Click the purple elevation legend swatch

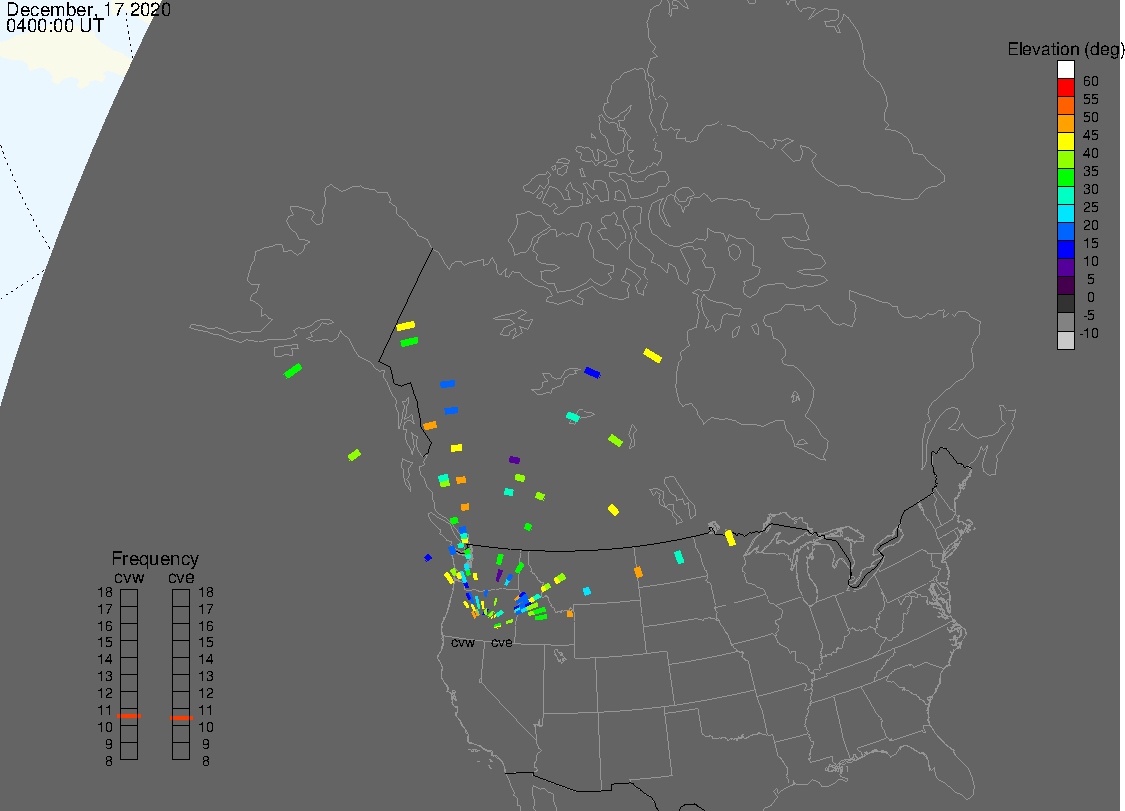(x=1065, y=267)
